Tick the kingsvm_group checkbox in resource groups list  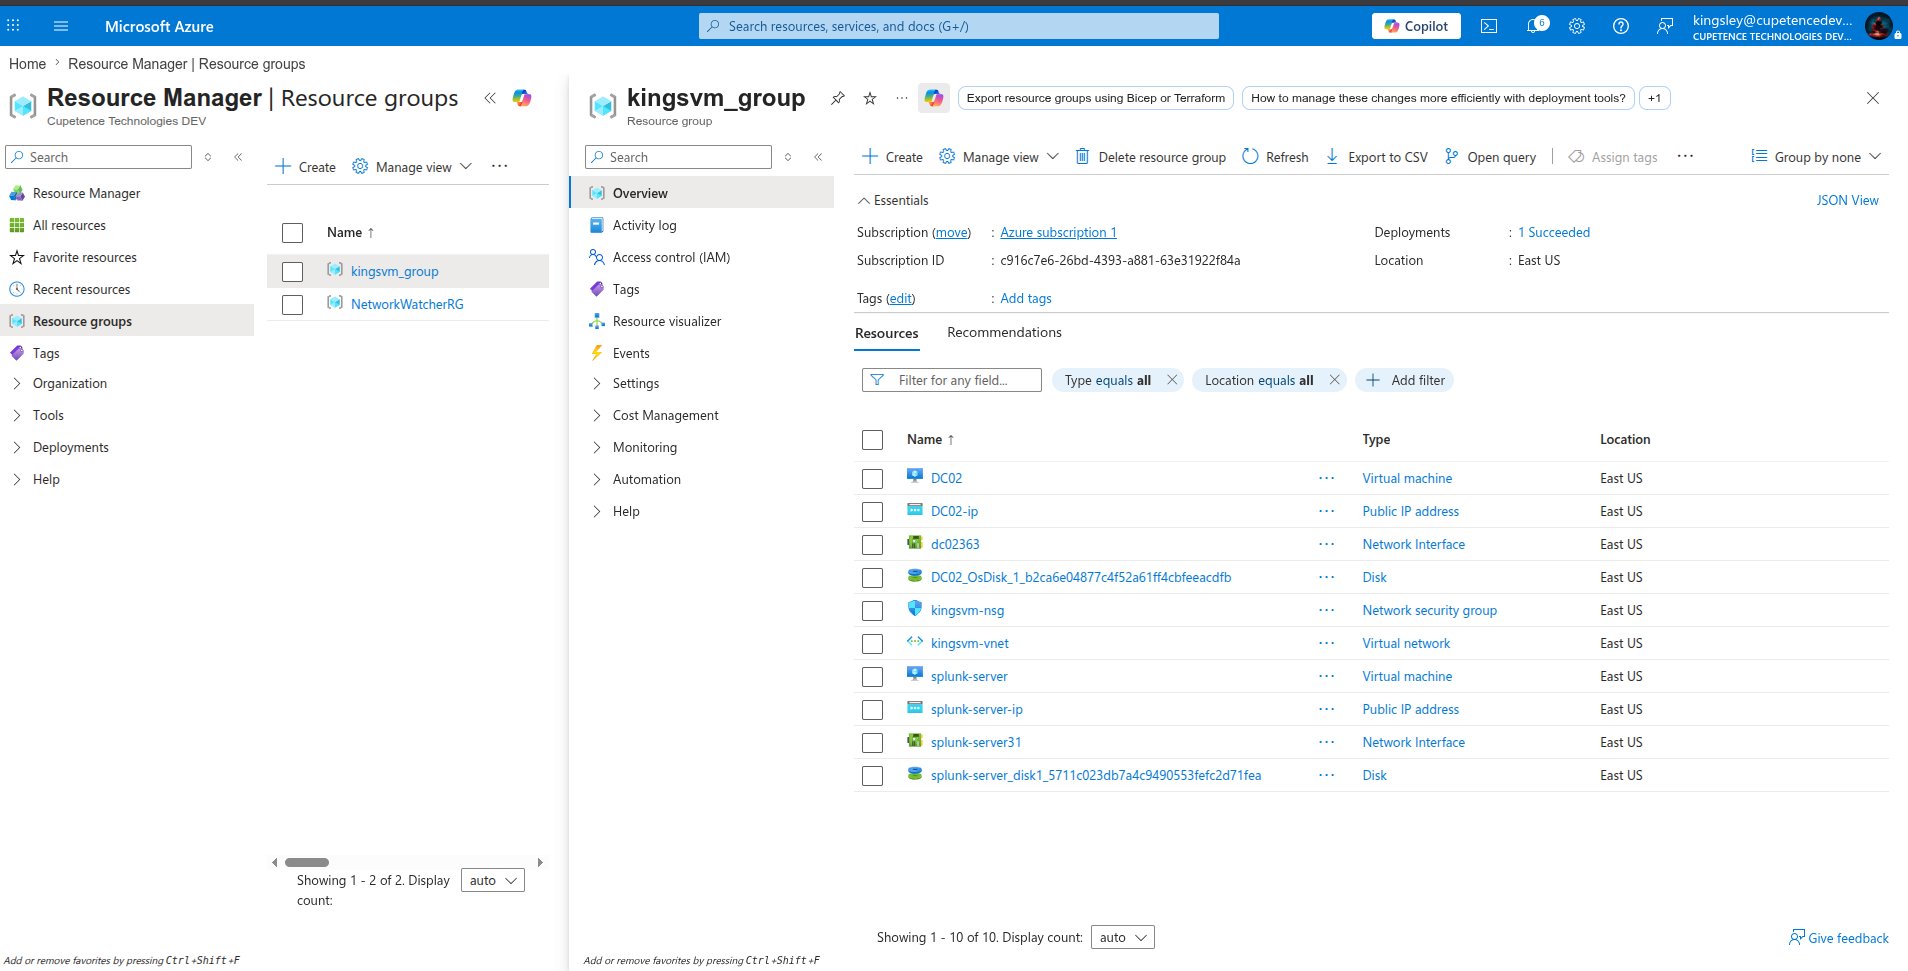(x=292, y=272)
